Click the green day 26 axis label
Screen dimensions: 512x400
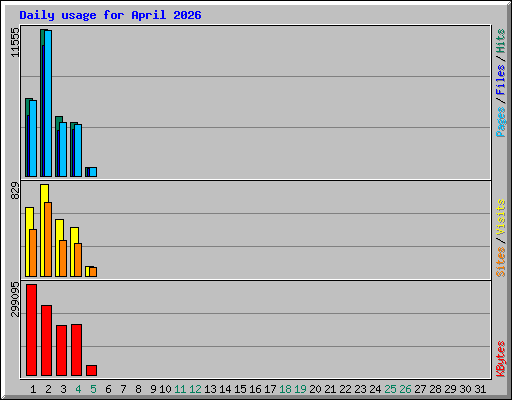405,389
